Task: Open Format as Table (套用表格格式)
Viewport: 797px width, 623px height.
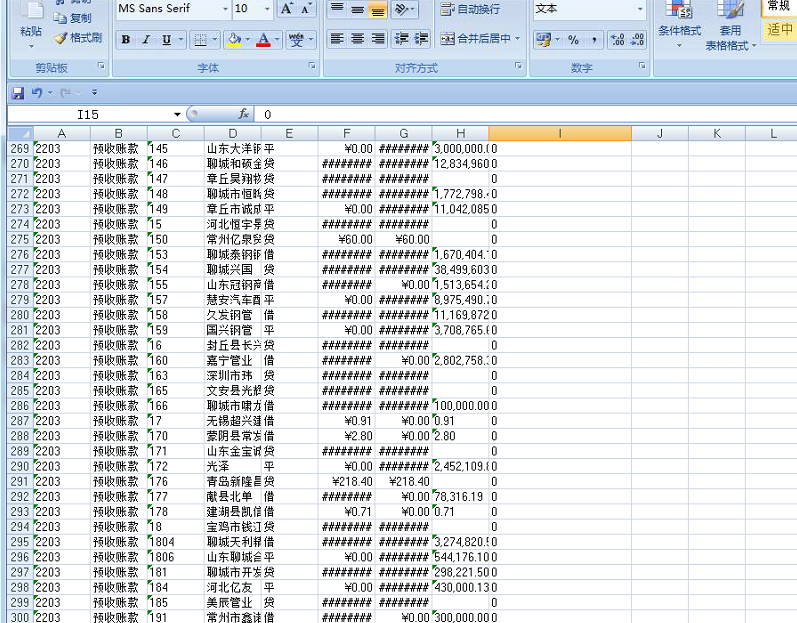Action: tap(730, 25)
